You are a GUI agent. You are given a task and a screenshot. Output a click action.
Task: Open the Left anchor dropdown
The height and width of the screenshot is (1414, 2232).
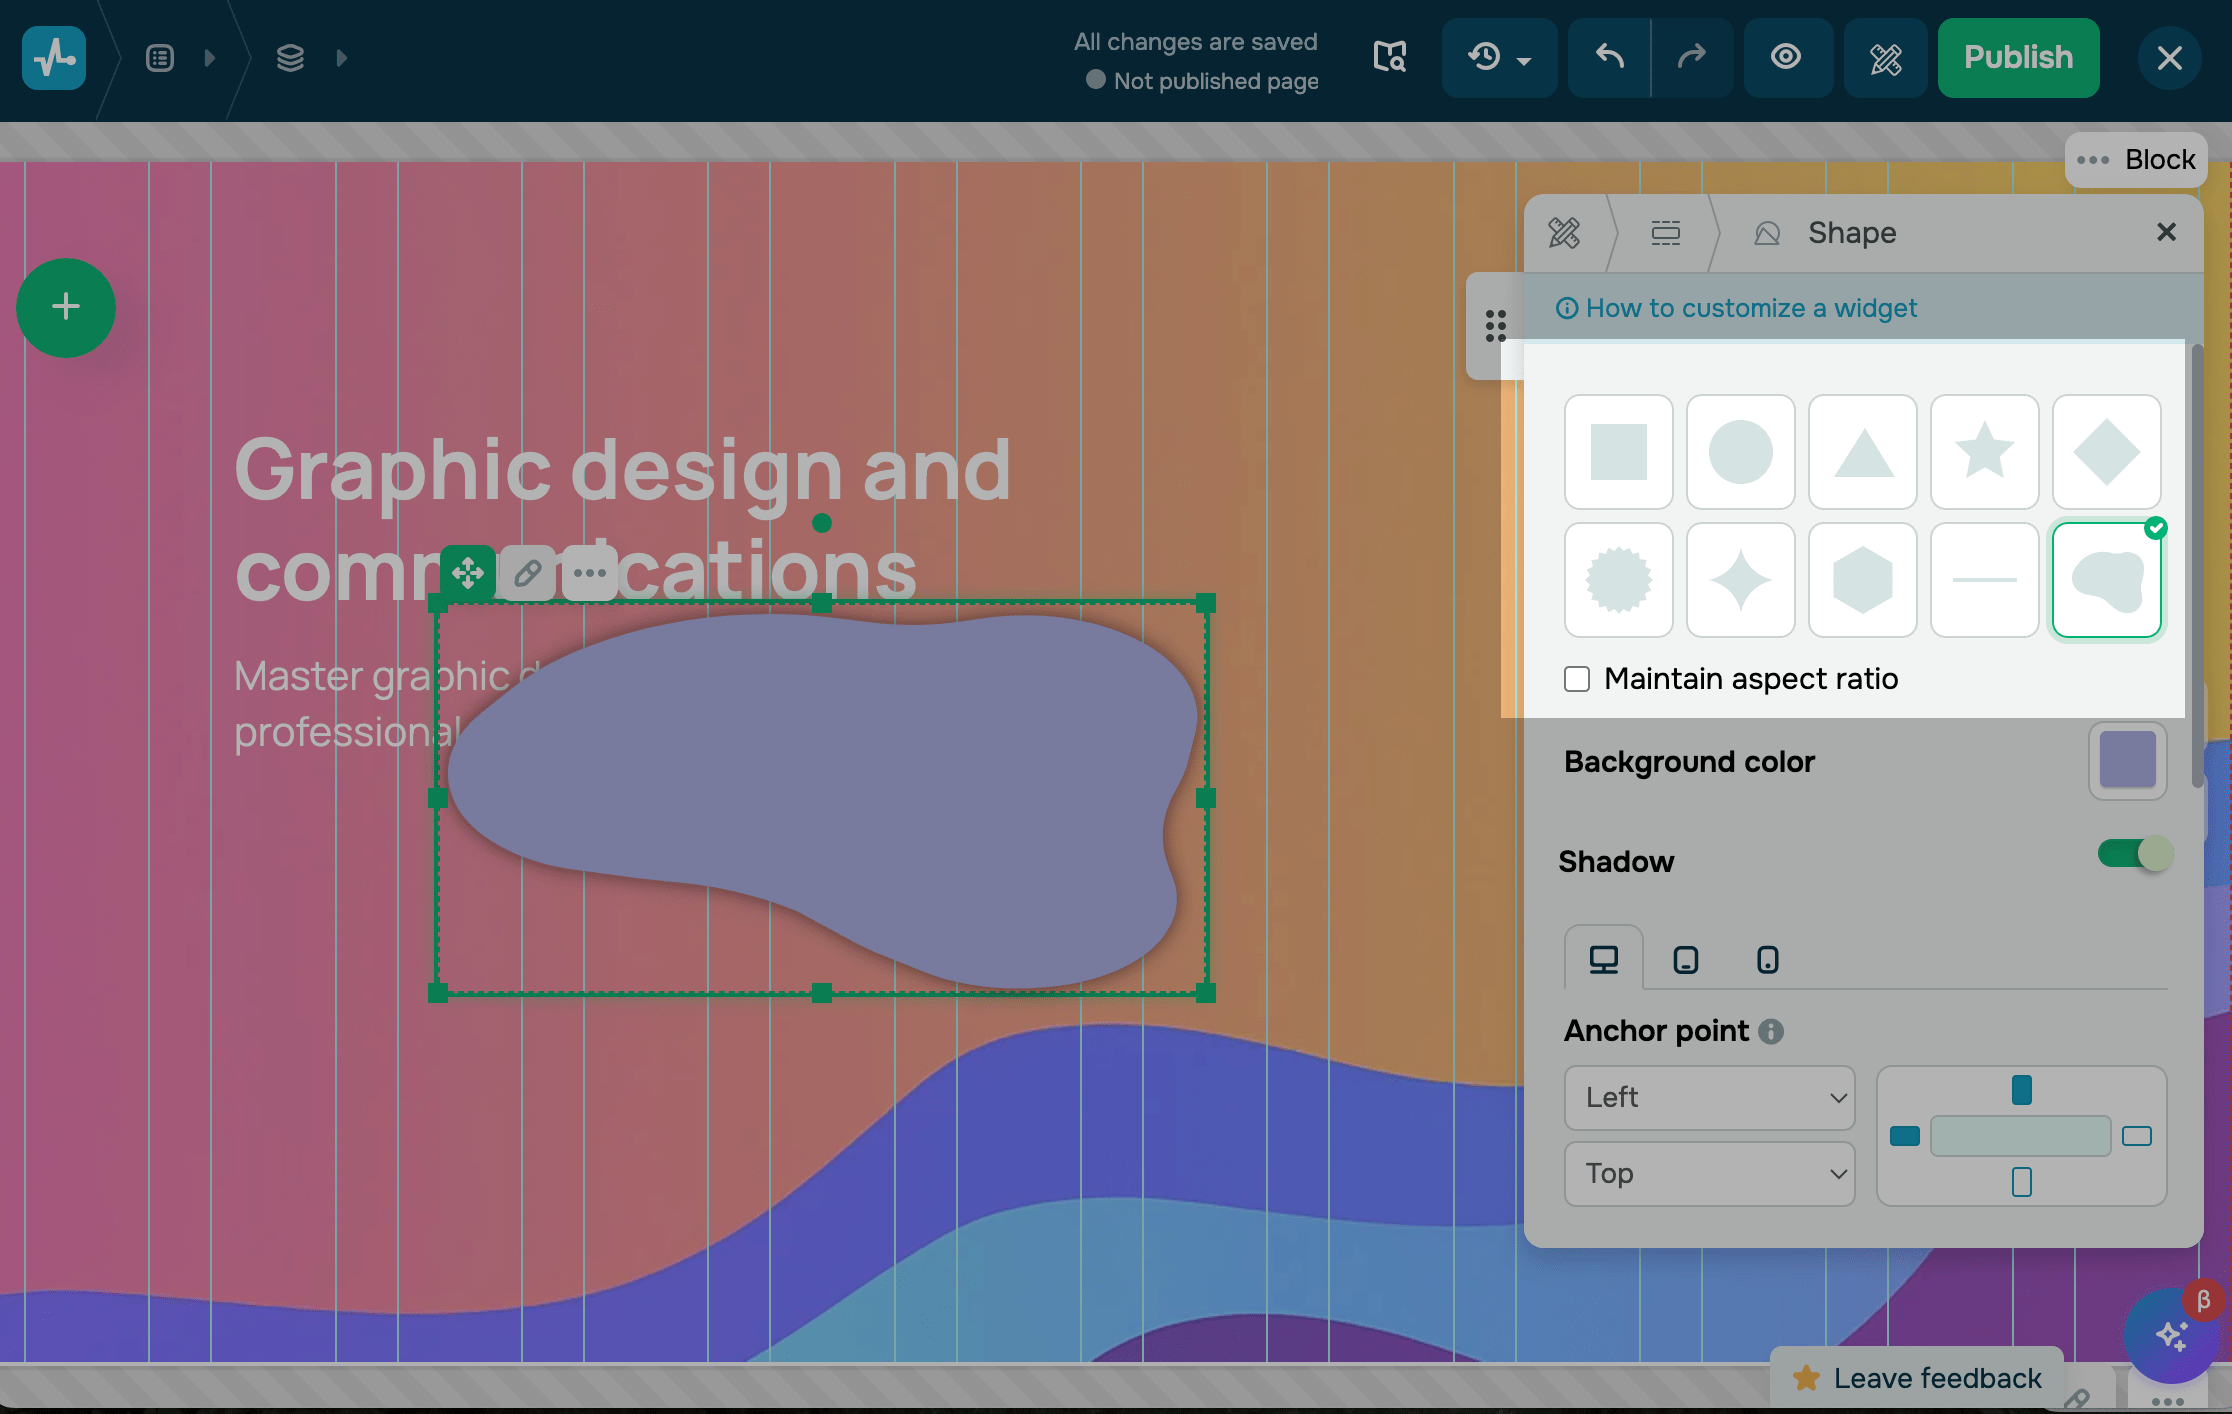[x=1709, y=1097]
